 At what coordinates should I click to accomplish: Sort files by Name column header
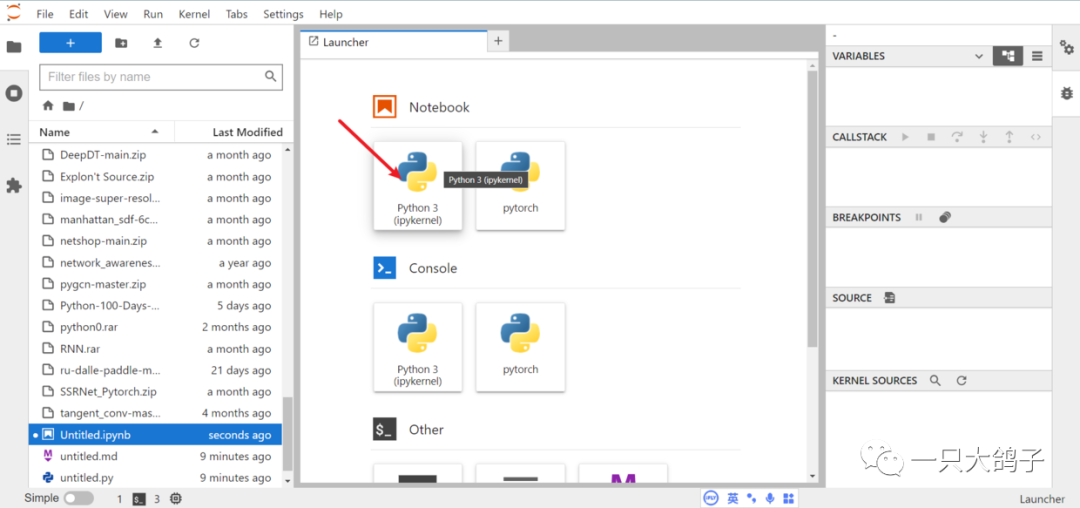point(101,131)
